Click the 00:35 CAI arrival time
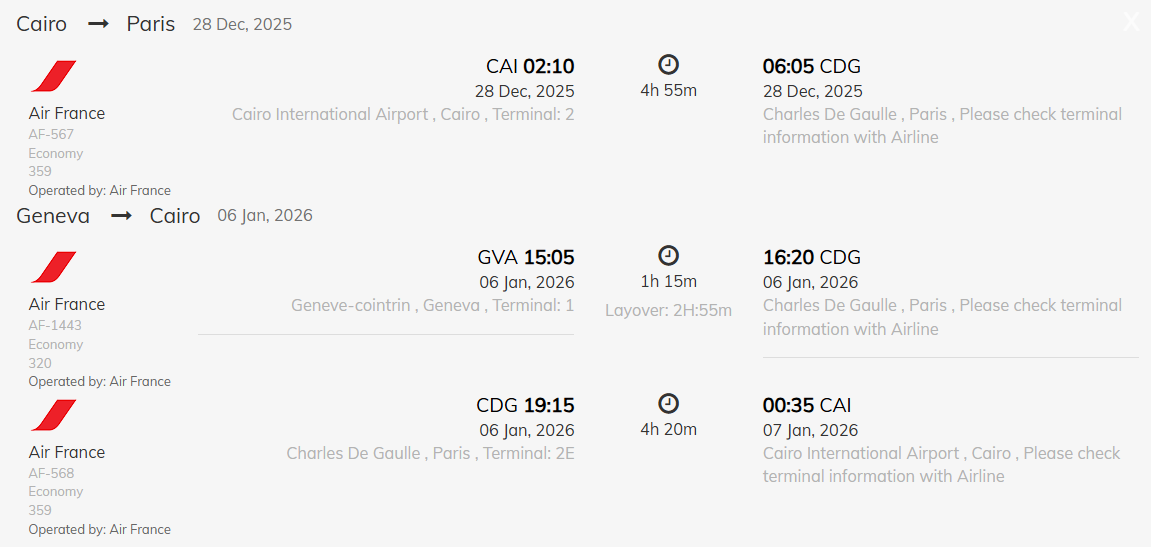This screenshot has height=547, width=1151. pos(807,406)
